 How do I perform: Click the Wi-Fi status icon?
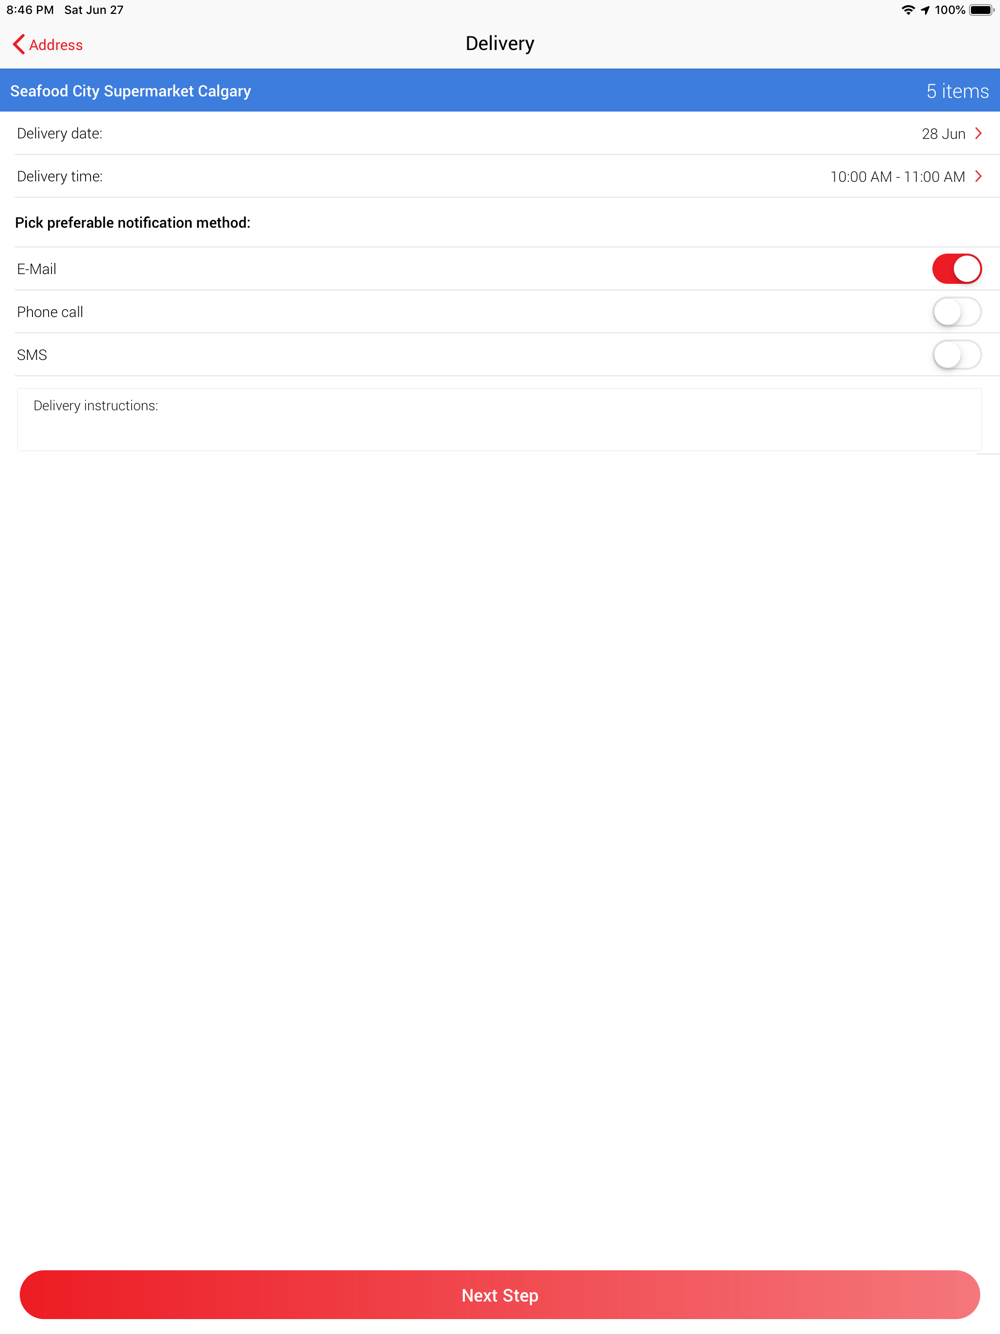tap(908, 10)
